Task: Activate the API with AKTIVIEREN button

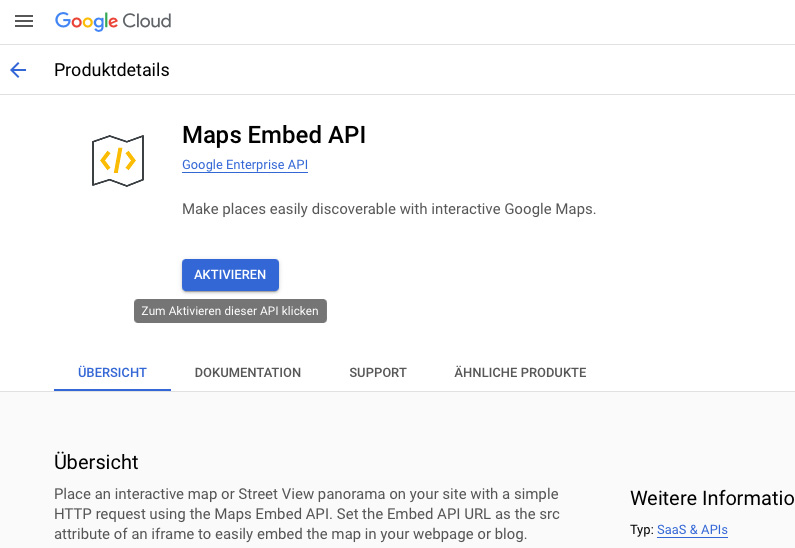Action: pos(230,275)
